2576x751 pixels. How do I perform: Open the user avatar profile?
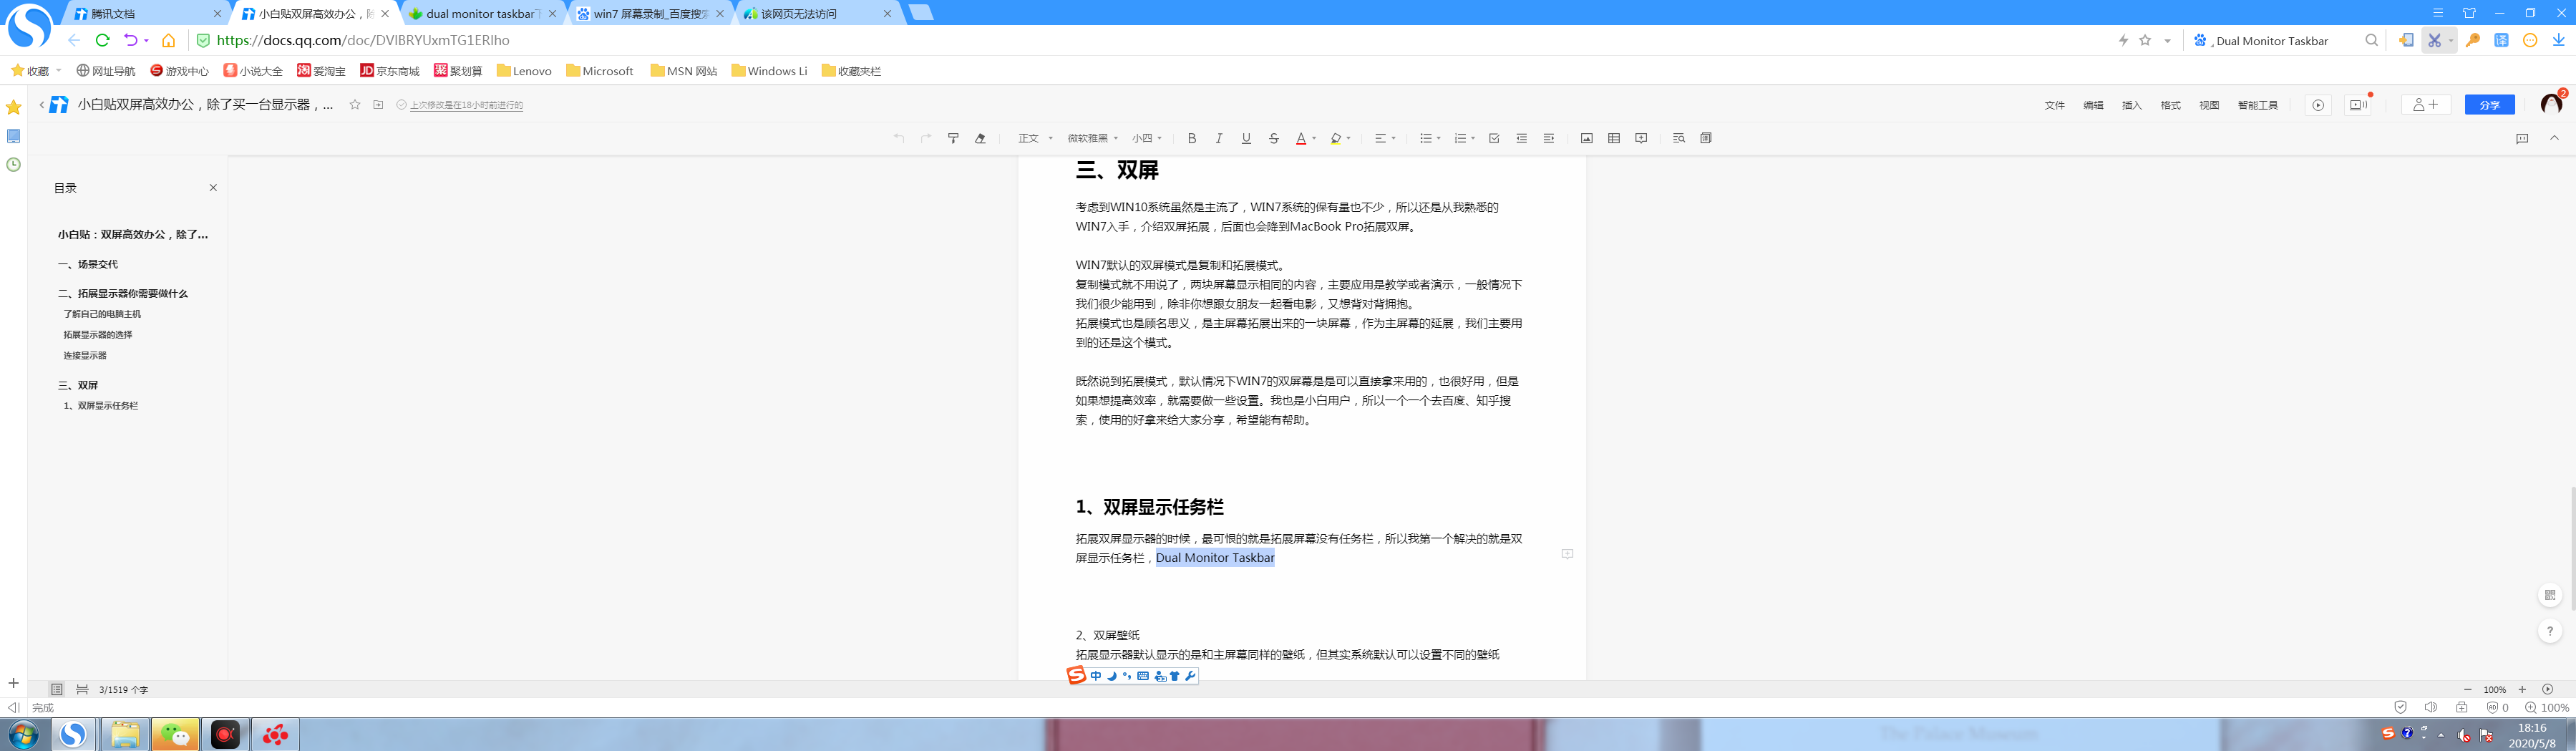click(x=2551, y=104)
